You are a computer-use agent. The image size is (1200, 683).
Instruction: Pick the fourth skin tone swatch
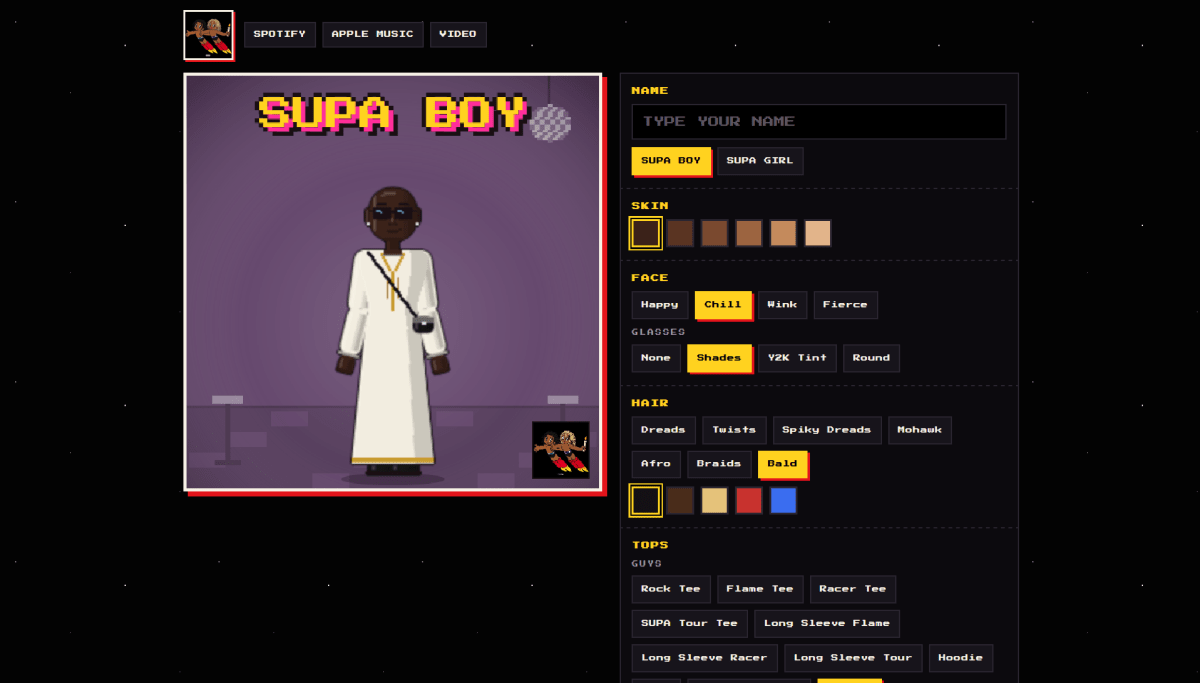[x=749, y=233]
